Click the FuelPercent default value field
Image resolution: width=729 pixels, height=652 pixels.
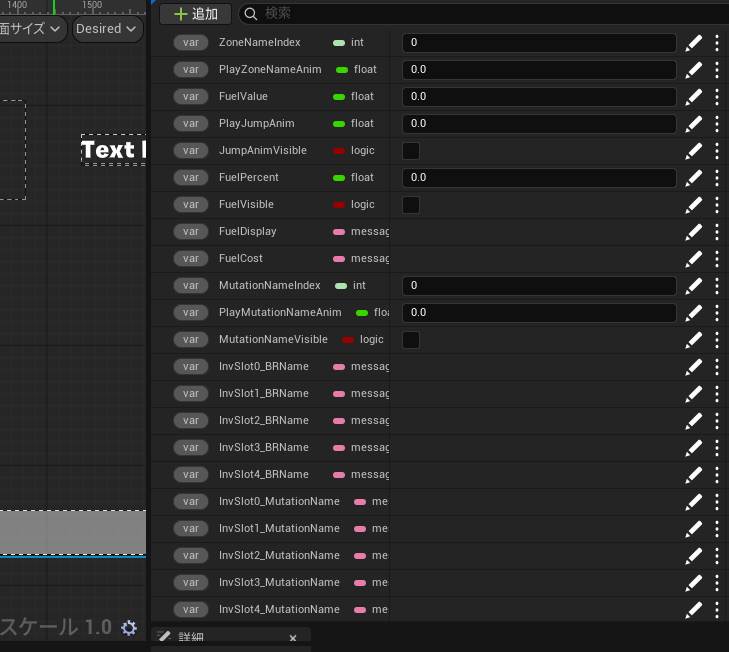539,178
